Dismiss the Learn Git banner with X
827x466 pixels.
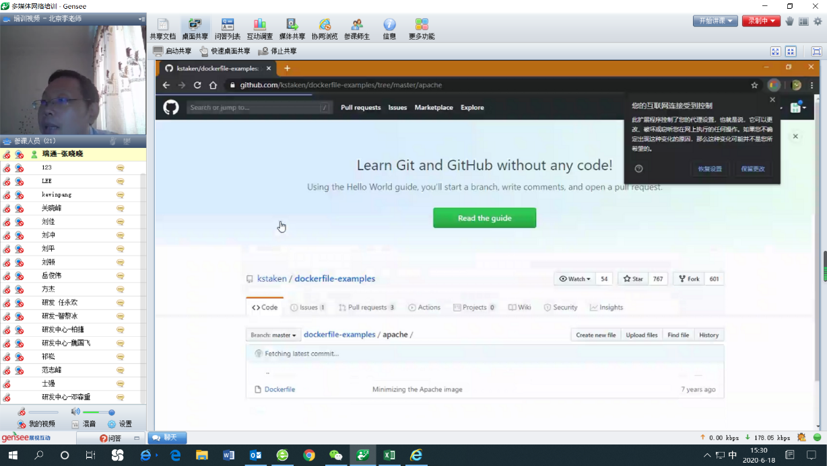click(x=795, y=136)
